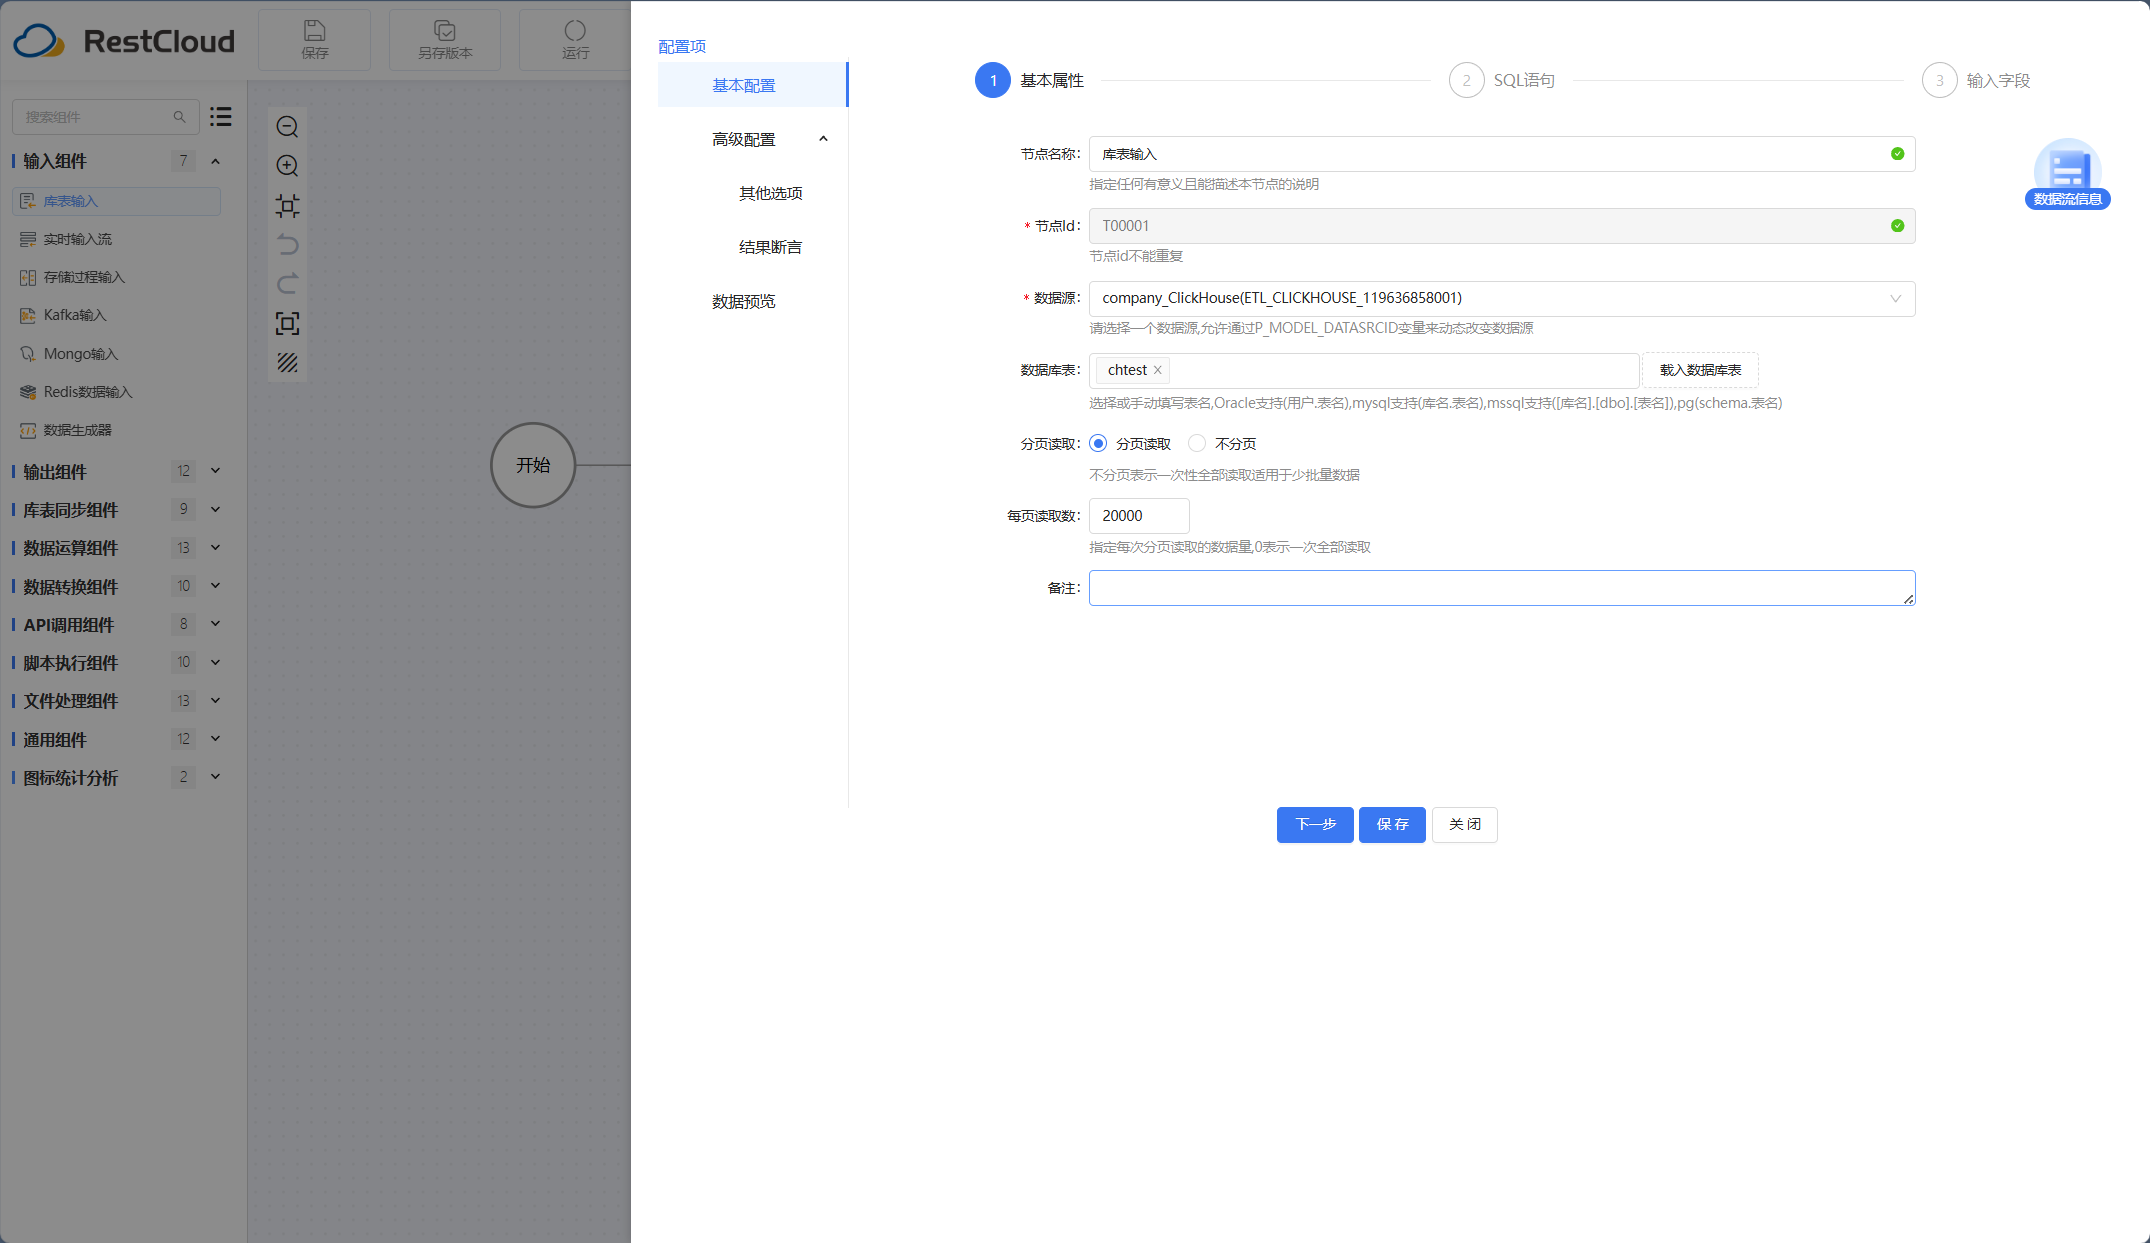Expand the 图标统计分析 group
The width and height of the screenshot is (2150, 1243).
[215, 777]
